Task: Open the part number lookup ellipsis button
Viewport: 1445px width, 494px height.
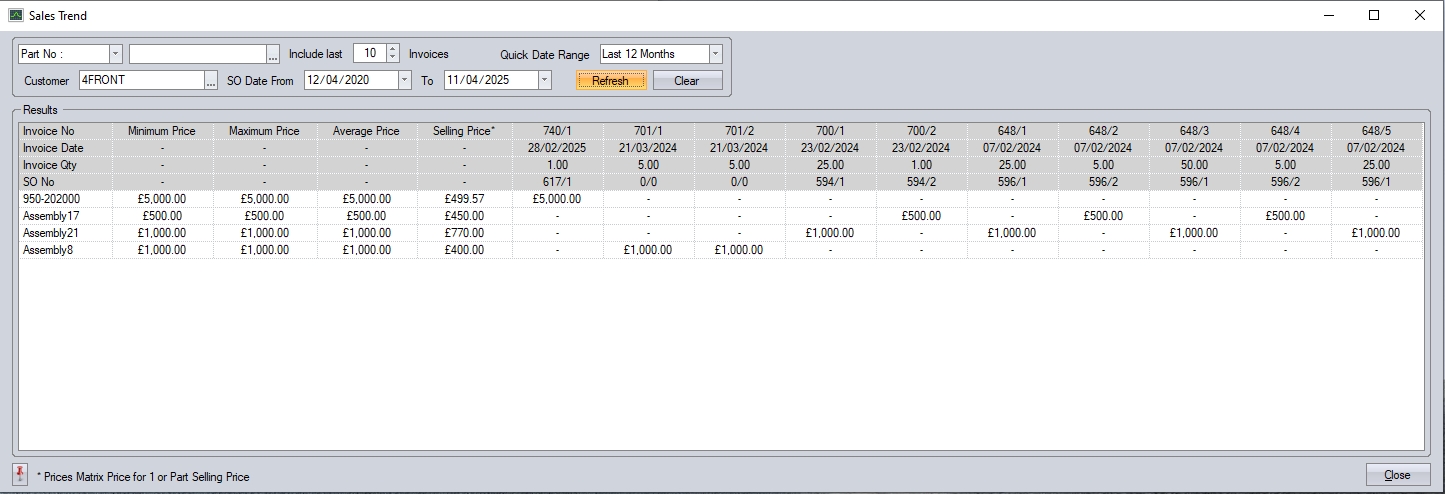Action: coord(273,54)
